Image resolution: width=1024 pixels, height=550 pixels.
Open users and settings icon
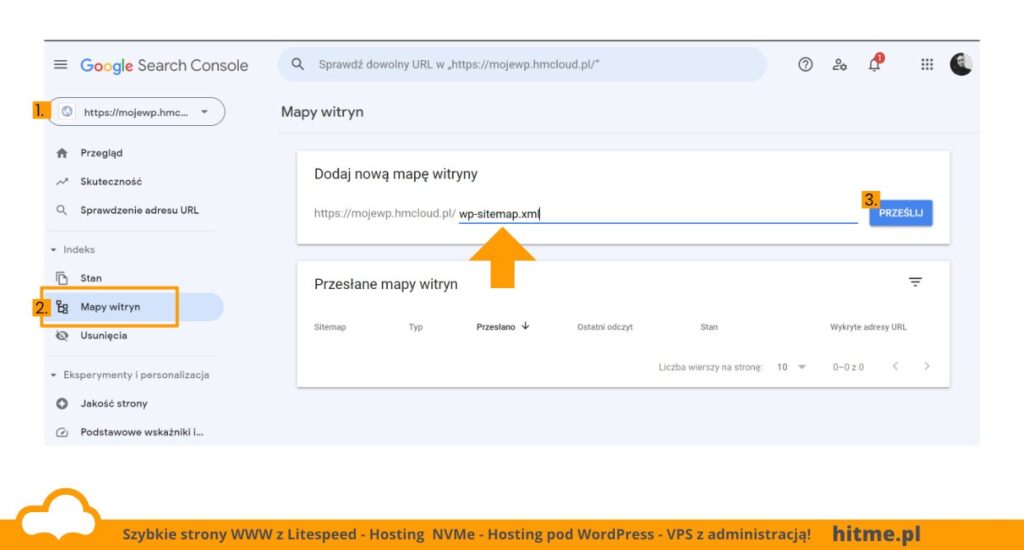(840, 65)
